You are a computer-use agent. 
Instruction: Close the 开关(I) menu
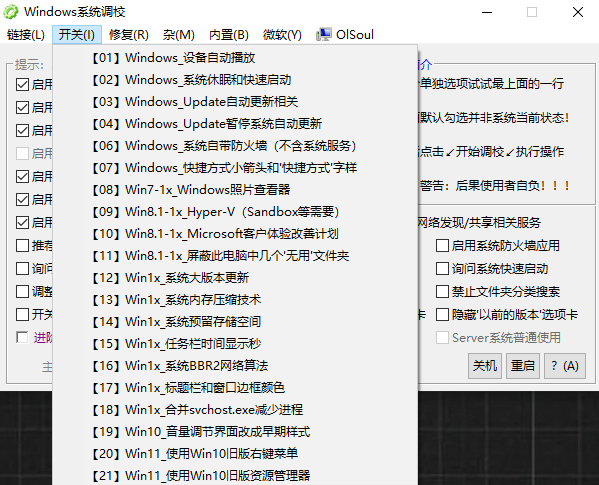(77, 35)
